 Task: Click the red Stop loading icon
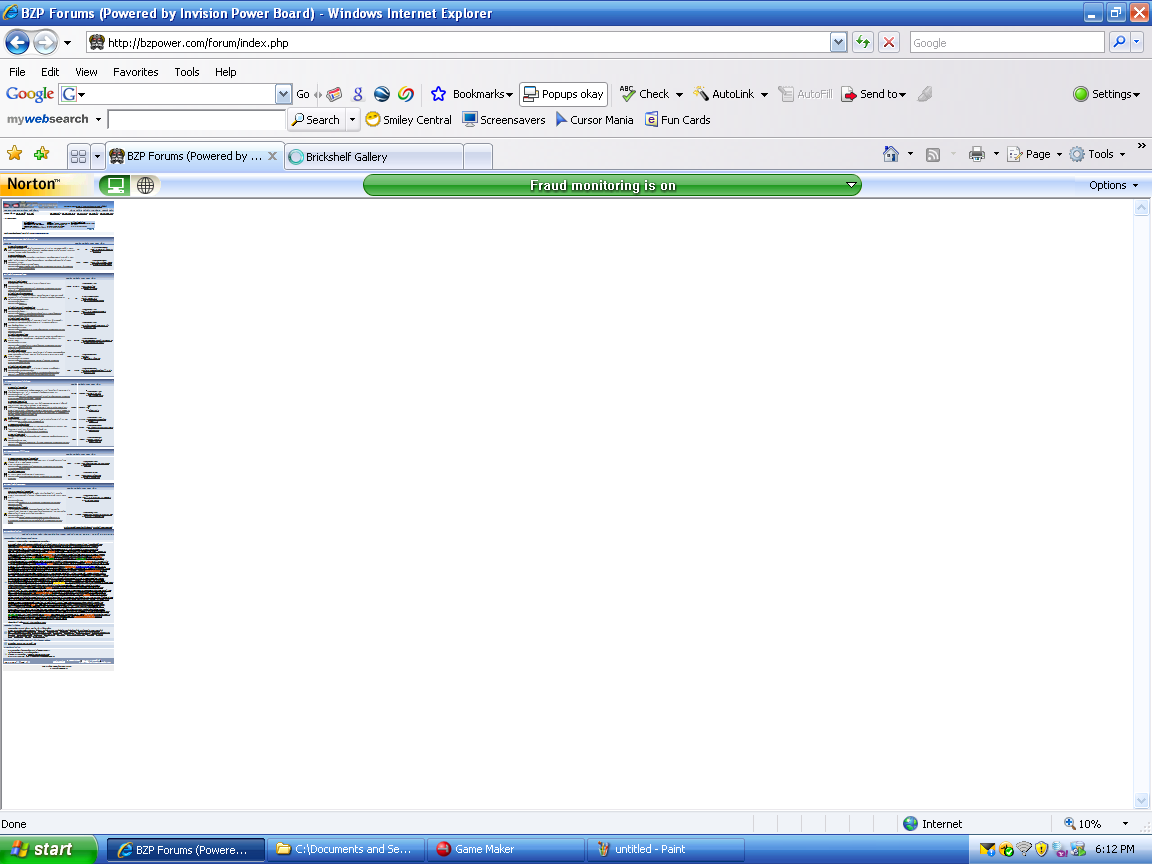(x=889, y=43)
